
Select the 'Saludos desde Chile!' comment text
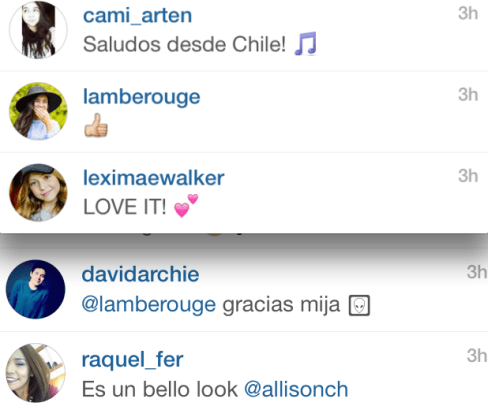click(x=184, y=44)
